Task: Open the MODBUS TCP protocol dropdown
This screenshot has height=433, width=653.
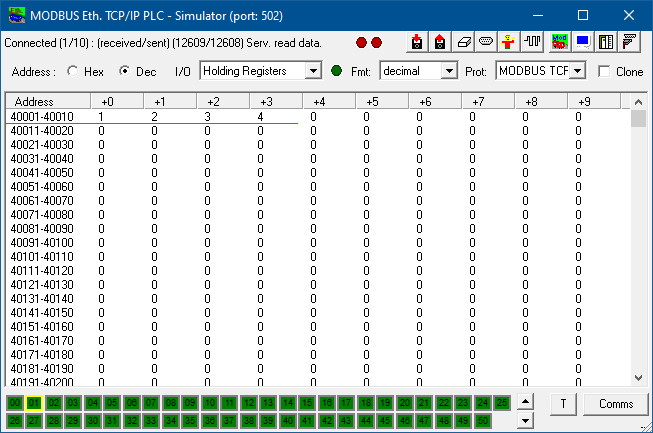Action: tap(577, 71)
